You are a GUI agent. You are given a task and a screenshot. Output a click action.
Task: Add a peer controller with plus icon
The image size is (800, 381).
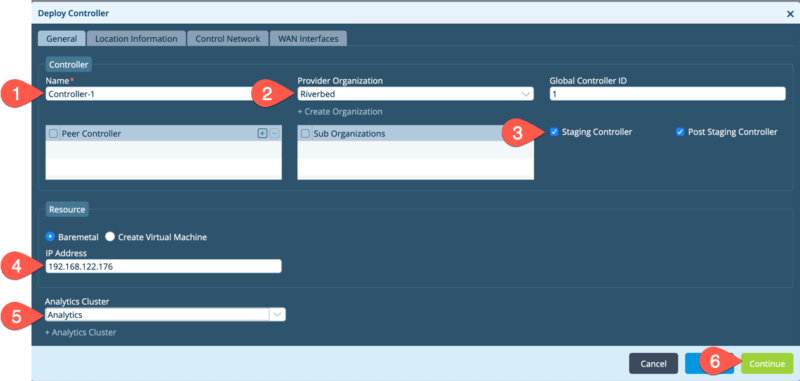tap(262, 133)
